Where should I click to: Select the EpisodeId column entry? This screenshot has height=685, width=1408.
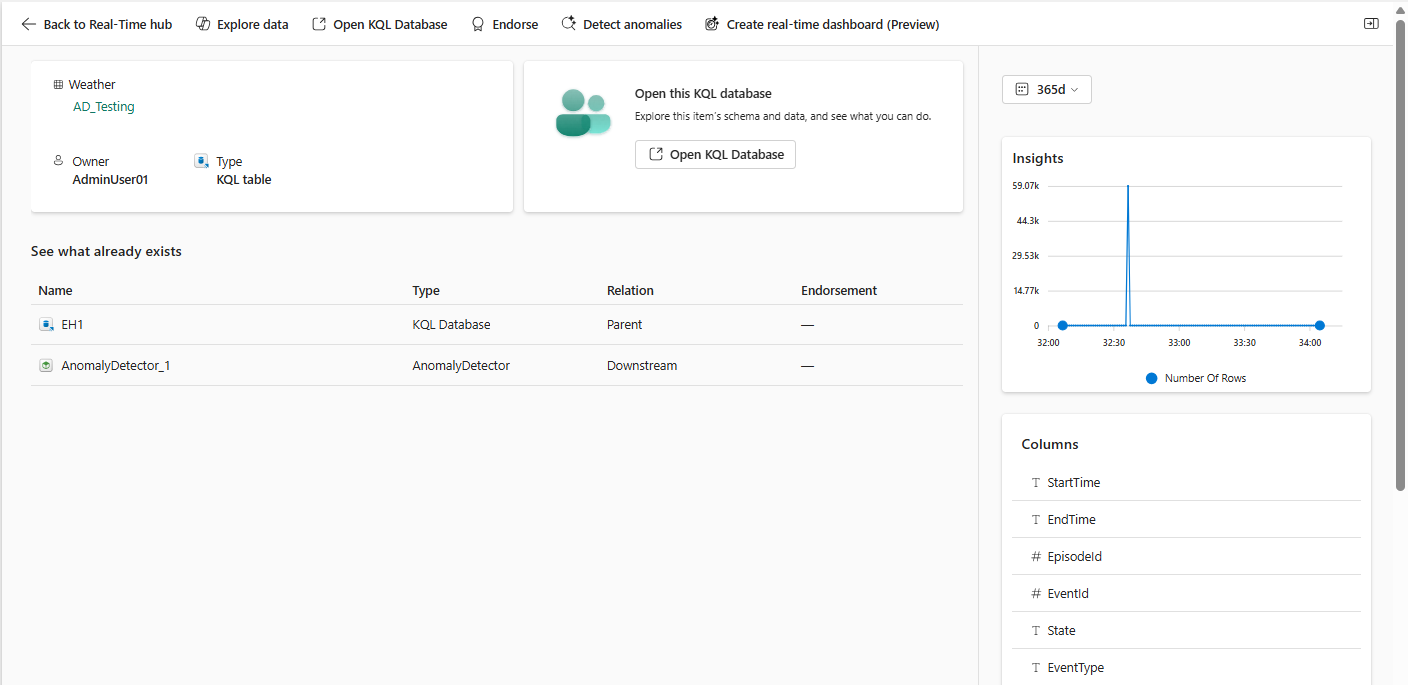coord(1074,557)
